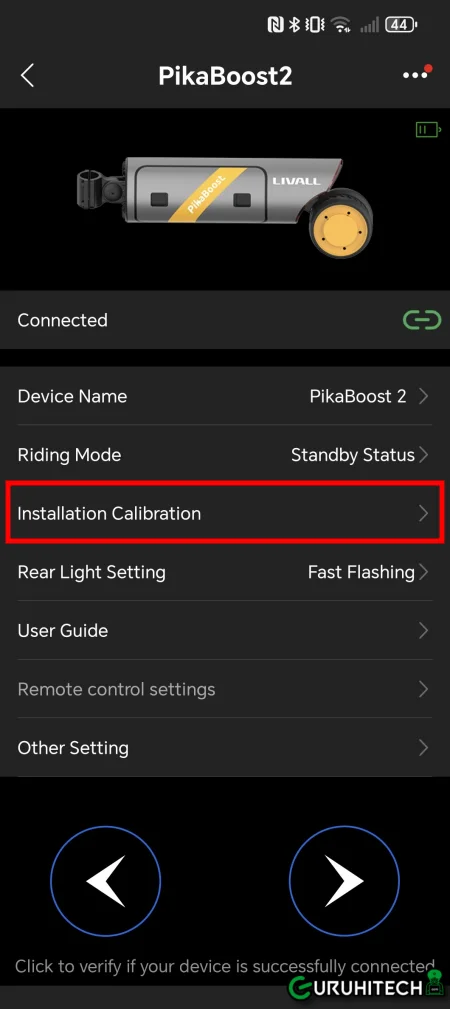
Task: Expand the Riding Mode chevron
Action: point(423,454)
